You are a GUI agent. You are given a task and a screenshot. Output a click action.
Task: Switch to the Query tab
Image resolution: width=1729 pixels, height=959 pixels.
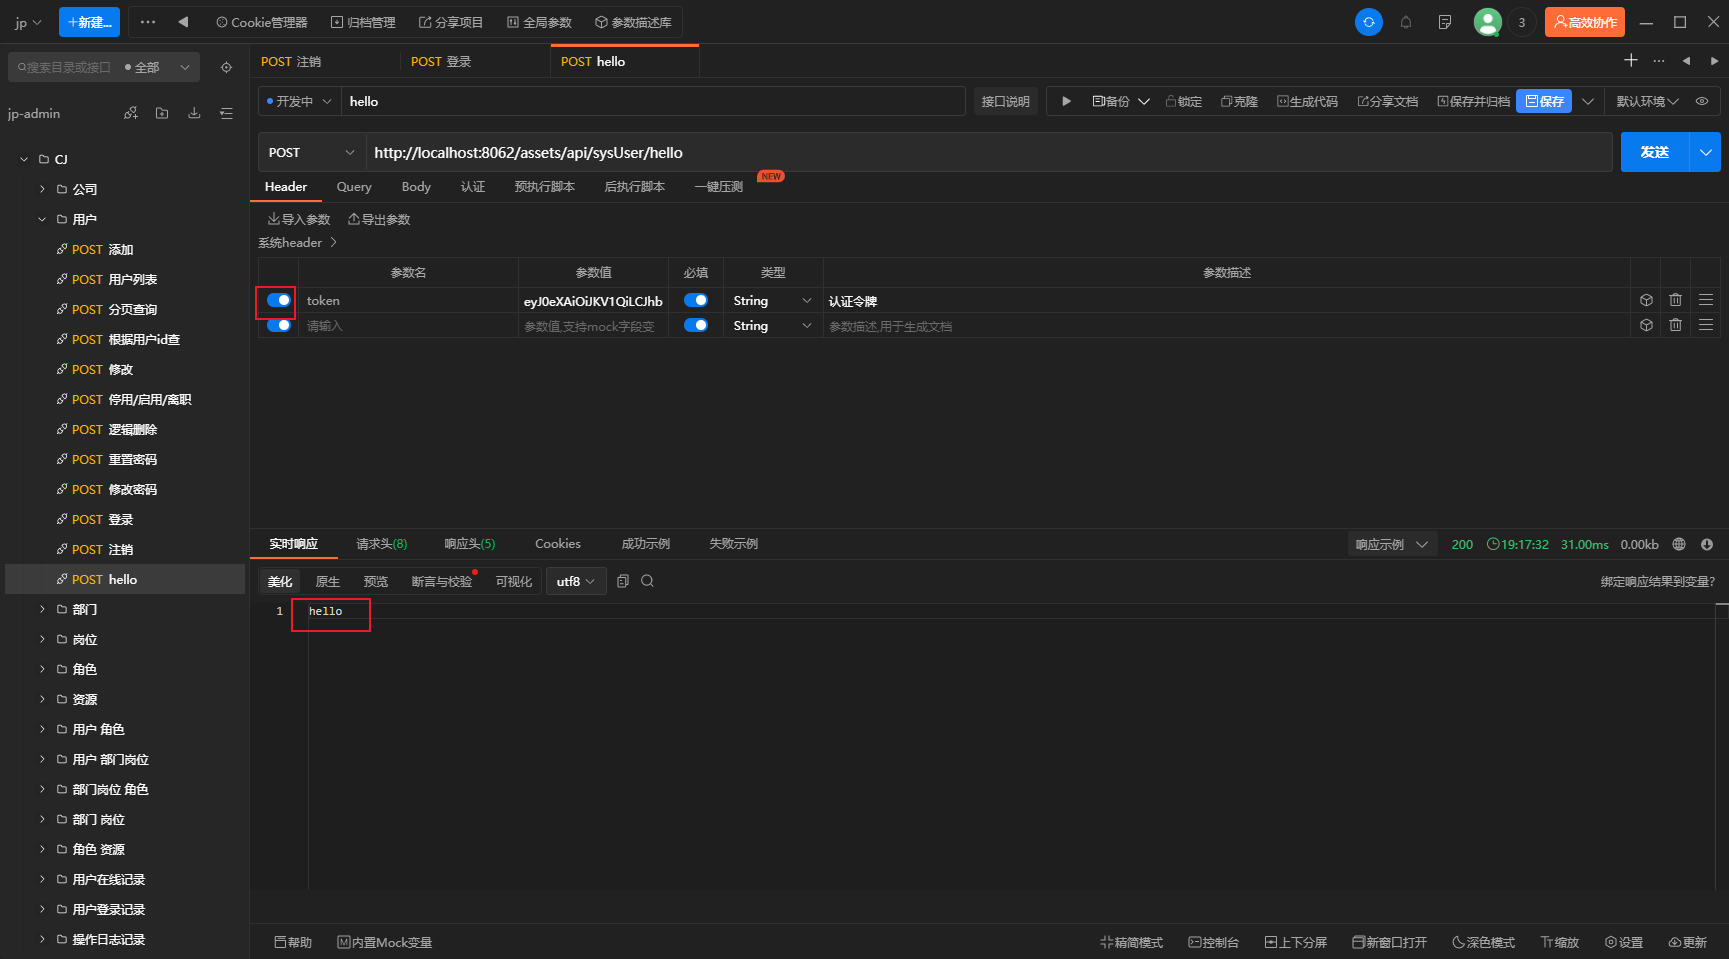point(354,187)
